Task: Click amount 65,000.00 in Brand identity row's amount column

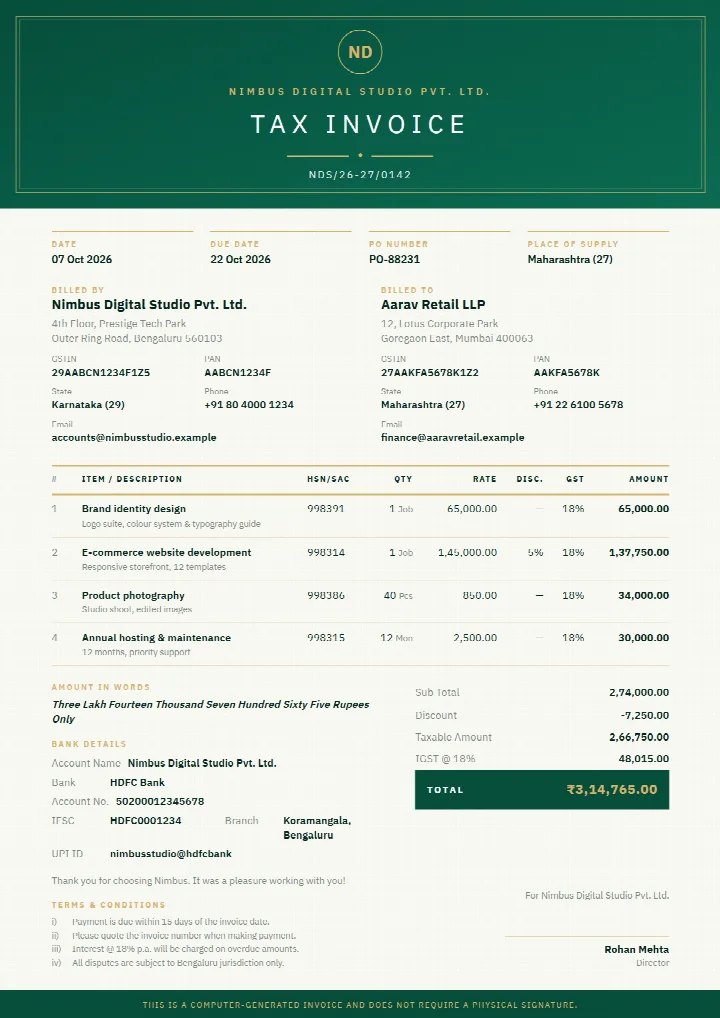Action: [643, 509]
